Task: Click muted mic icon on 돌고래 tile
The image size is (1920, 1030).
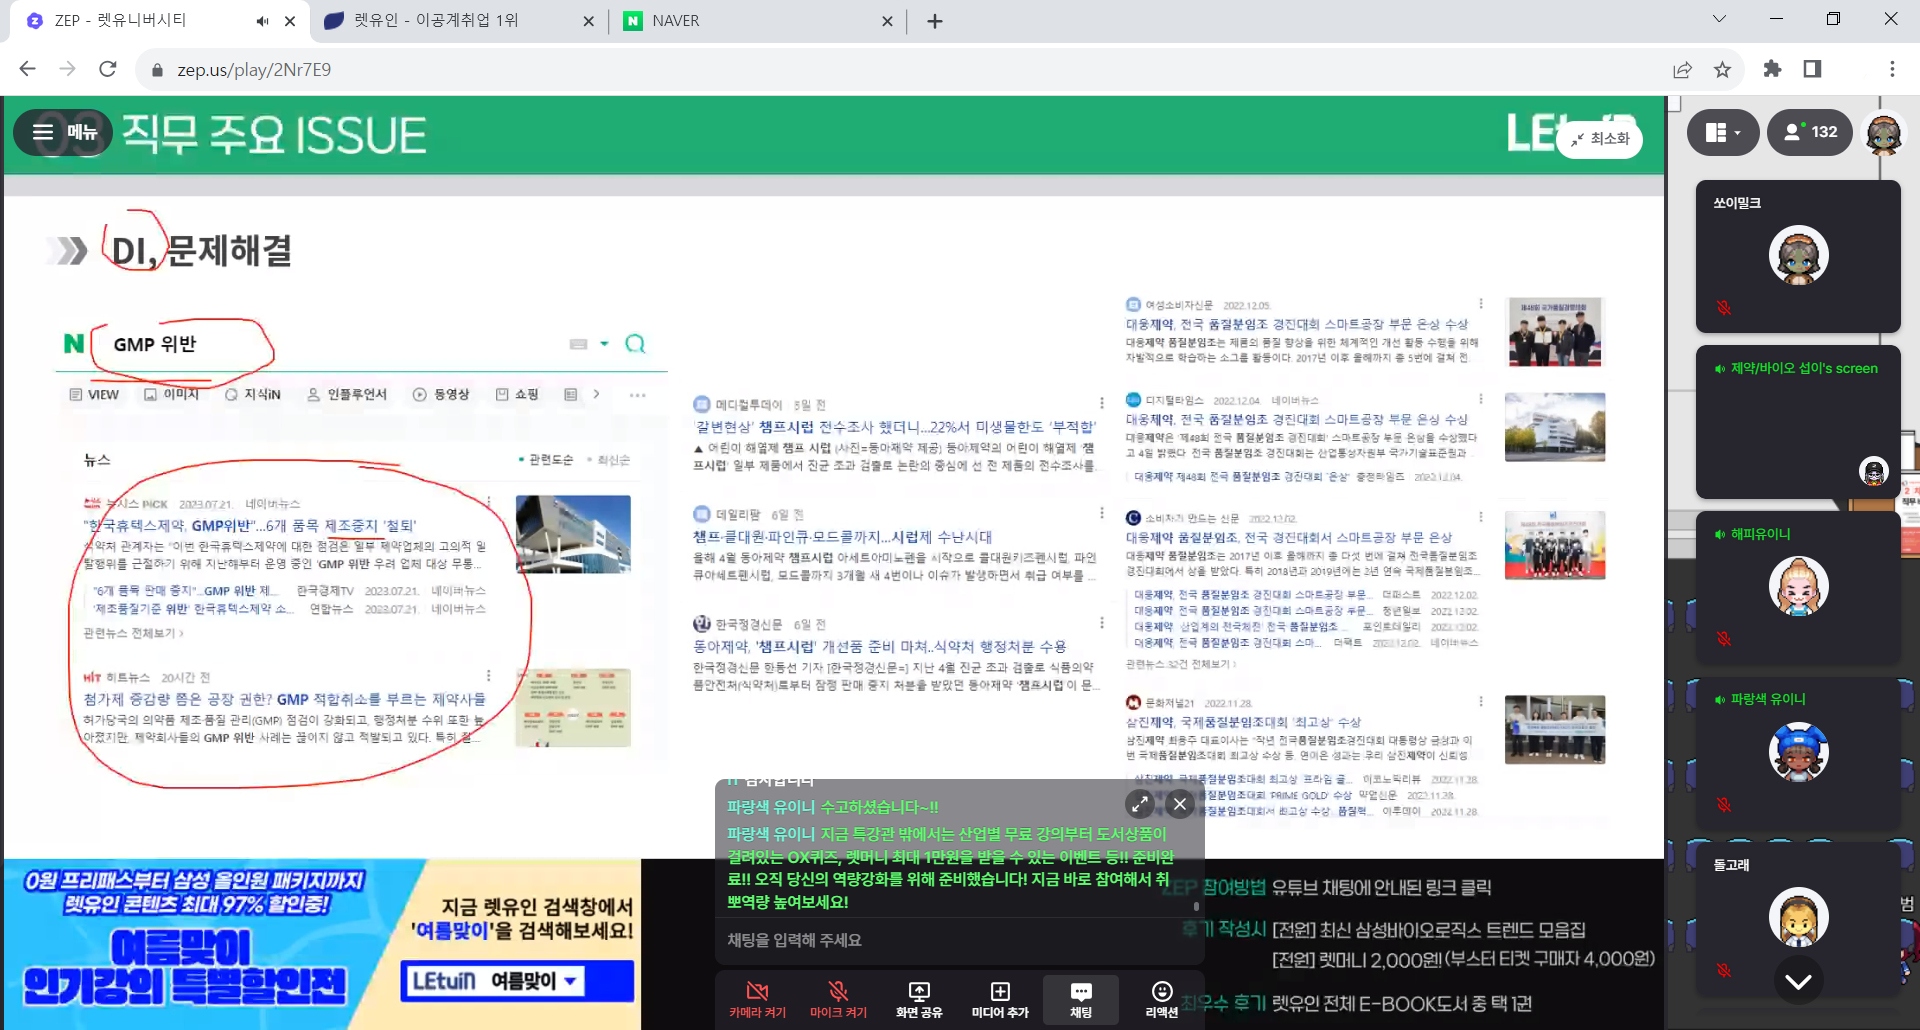Action: click(1724, 970)
